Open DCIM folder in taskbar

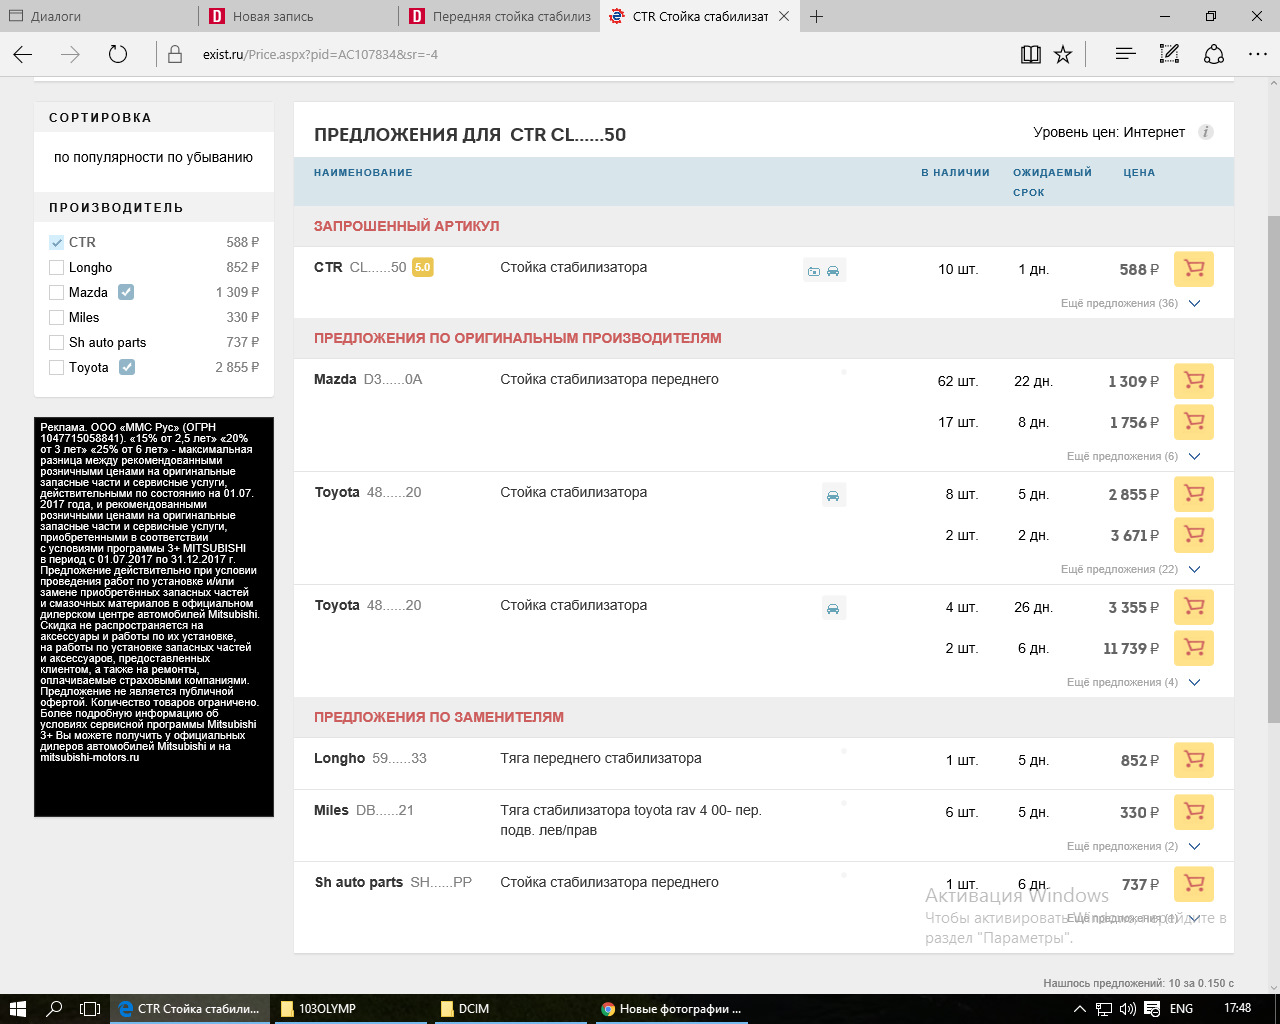512,1009
